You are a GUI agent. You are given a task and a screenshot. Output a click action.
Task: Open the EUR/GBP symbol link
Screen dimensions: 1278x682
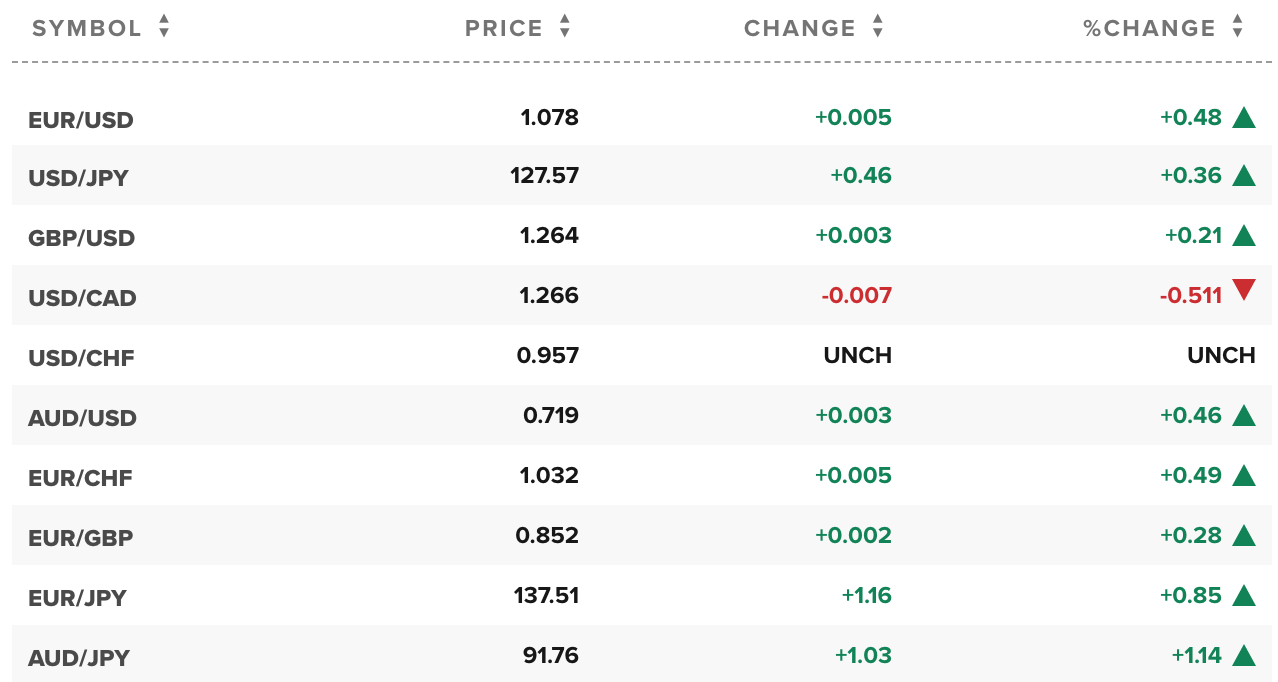(81, 538)
